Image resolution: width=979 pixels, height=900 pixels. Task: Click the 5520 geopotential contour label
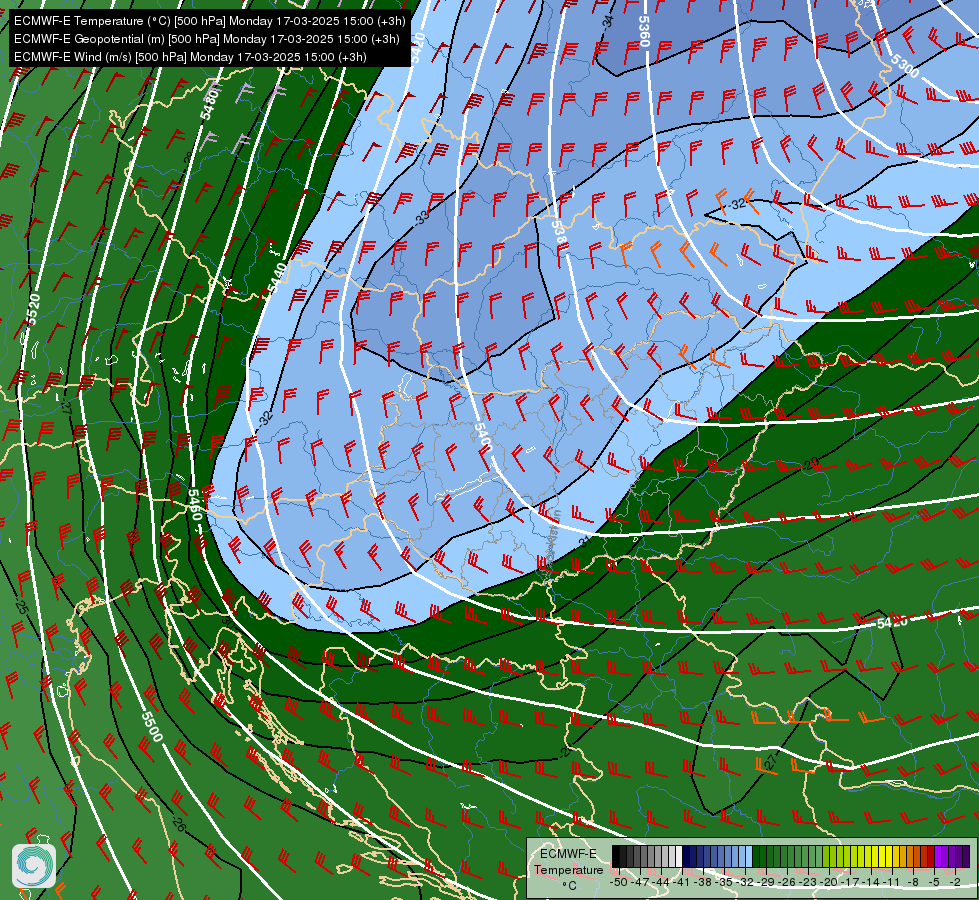click(32, 310)
